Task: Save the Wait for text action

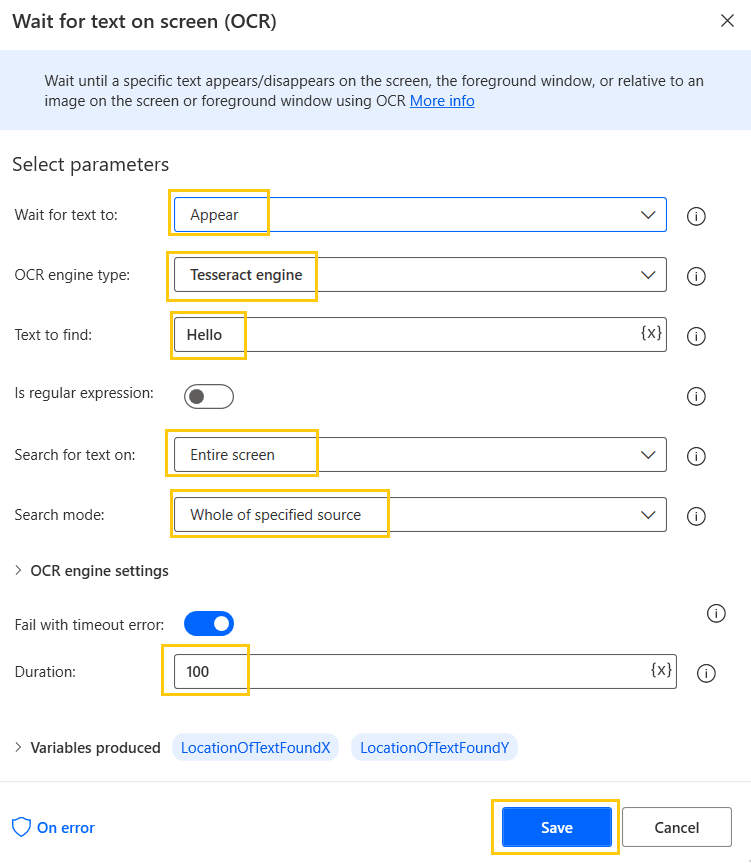Action: pyautogui.click(x=555, y=827)
